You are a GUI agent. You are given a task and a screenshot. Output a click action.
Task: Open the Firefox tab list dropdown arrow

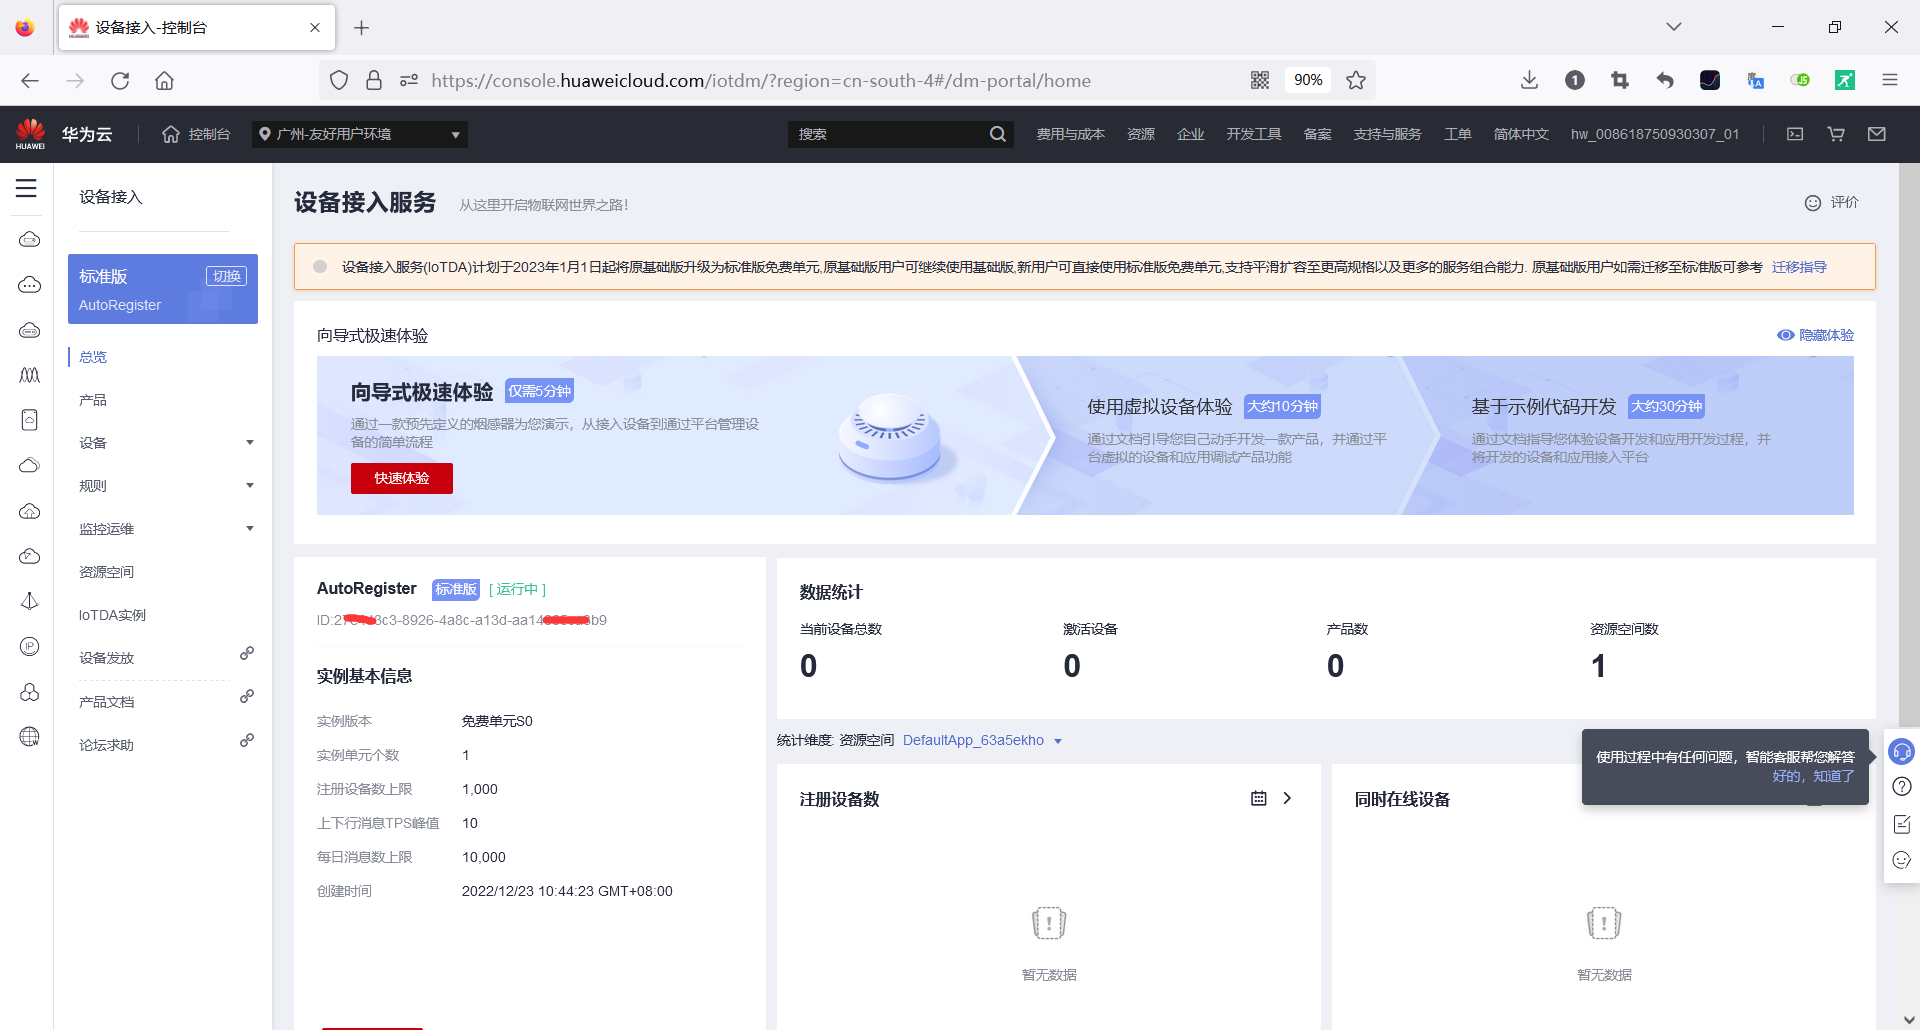(x=1674, y=27)
